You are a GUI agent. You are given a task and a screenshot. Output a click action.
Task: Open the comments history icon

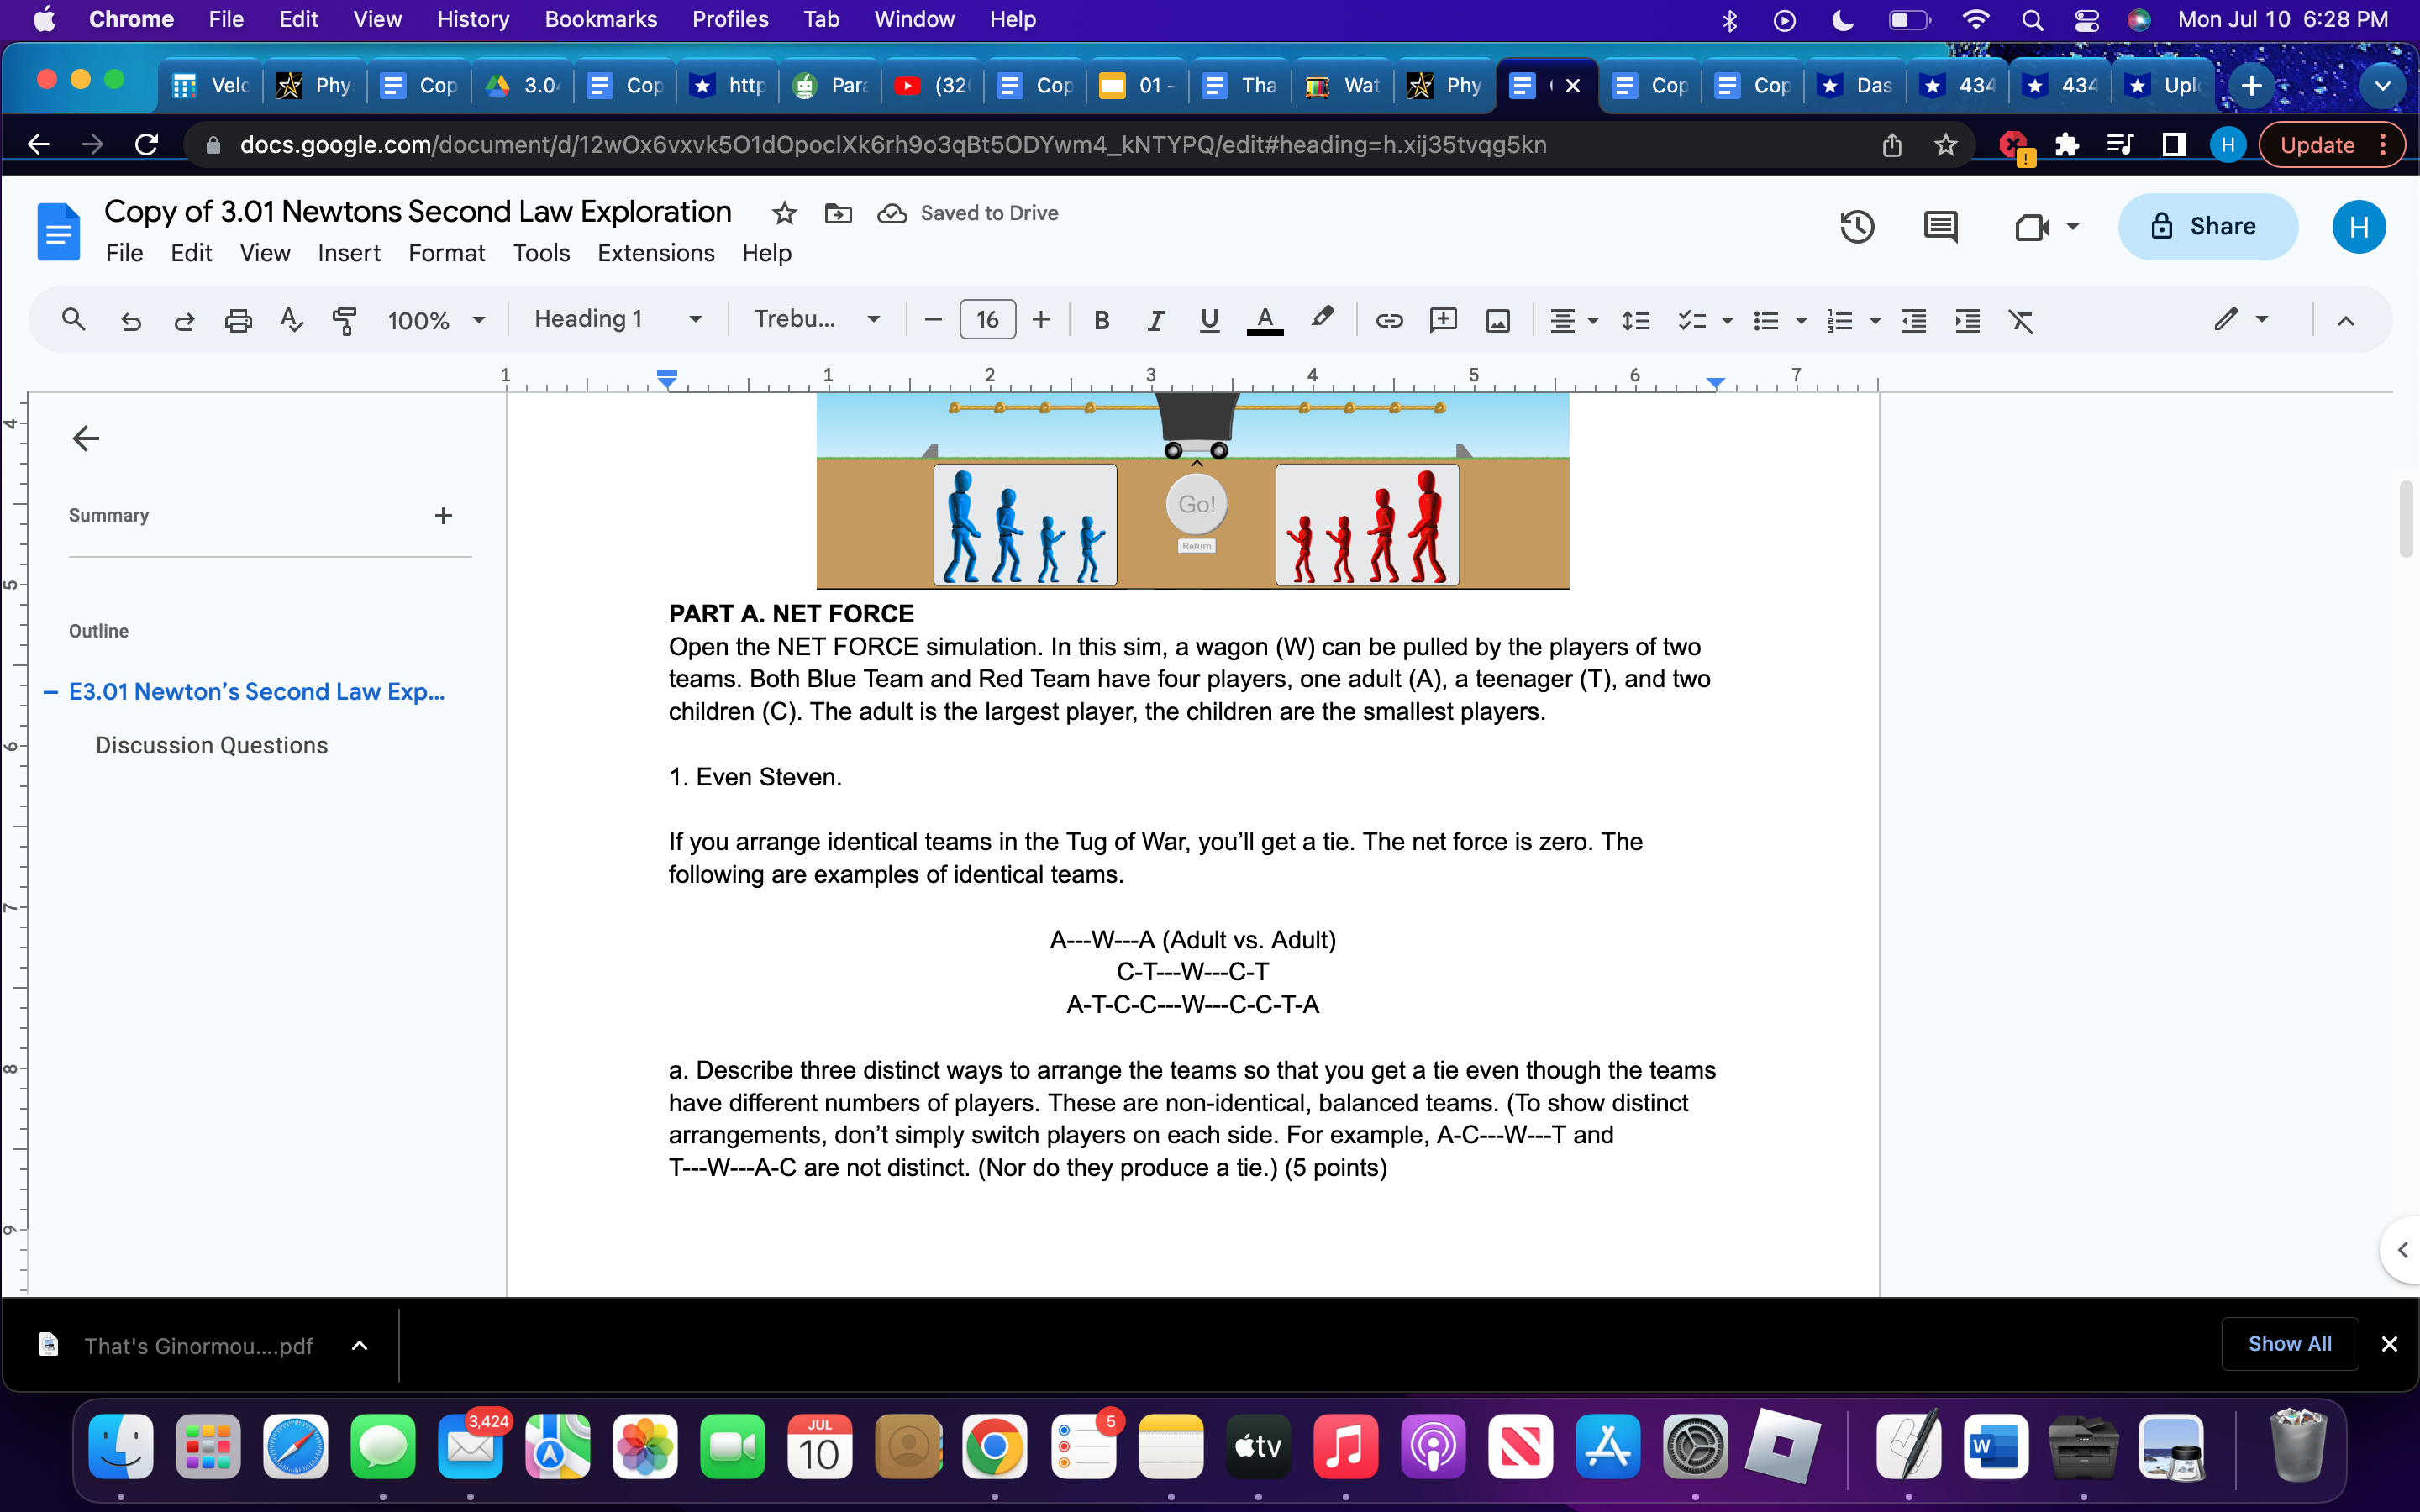[1940, 227]
